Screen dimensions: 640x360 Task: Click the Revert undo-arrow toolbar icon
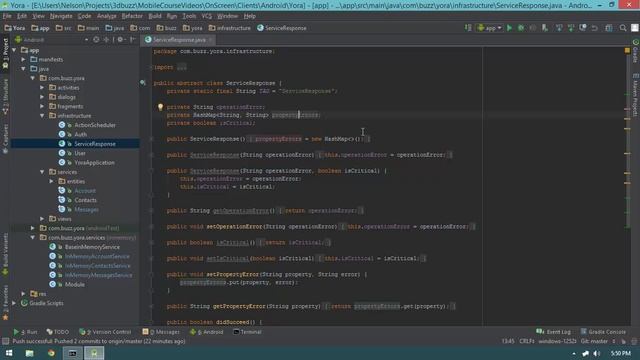(595, 28)
